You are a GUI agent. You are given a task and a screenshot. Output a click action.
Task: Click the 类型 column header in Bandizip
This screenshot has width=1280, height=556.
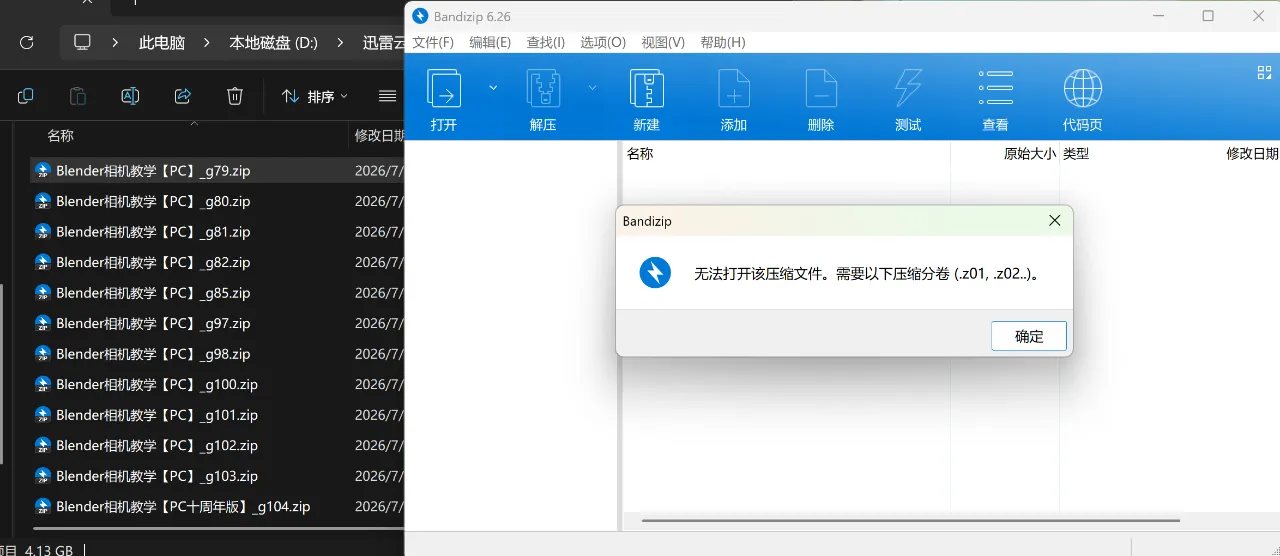1076,154
